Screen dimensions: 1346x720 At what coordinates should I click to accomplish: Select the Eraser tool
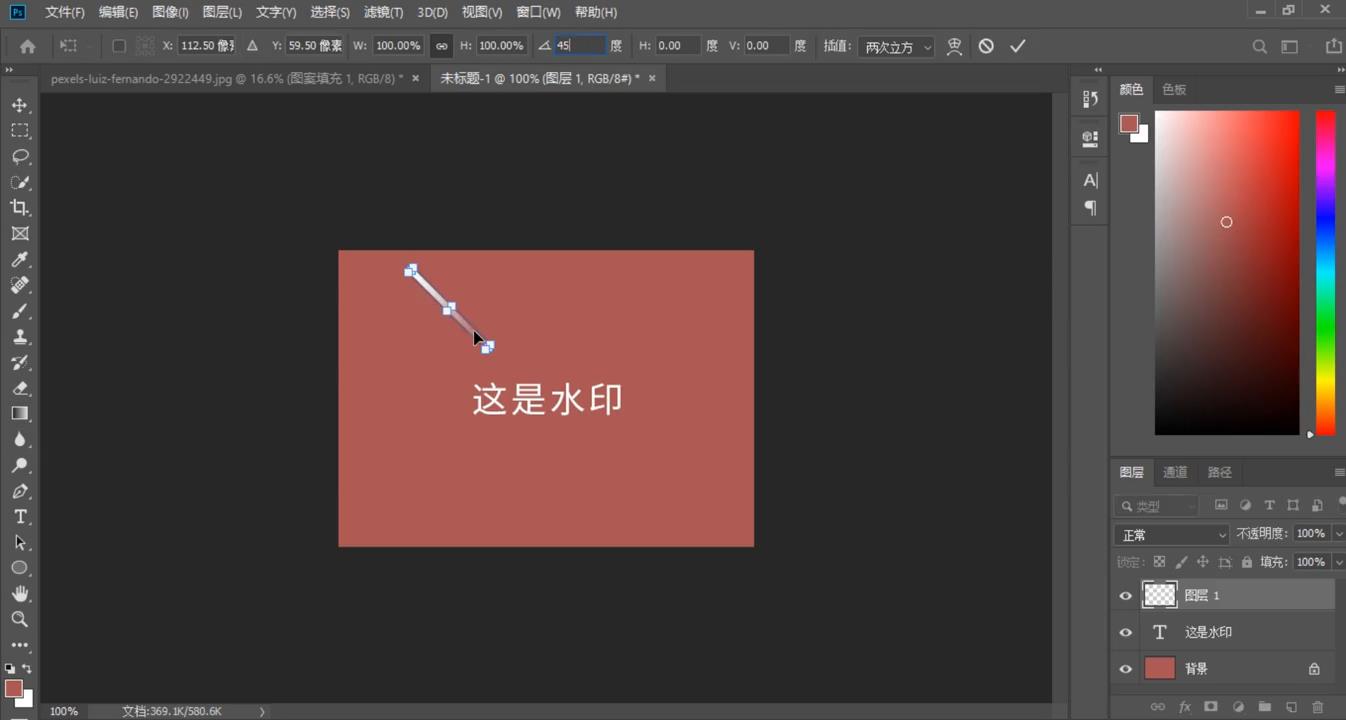pyautogui.click(x=20, y=388)
